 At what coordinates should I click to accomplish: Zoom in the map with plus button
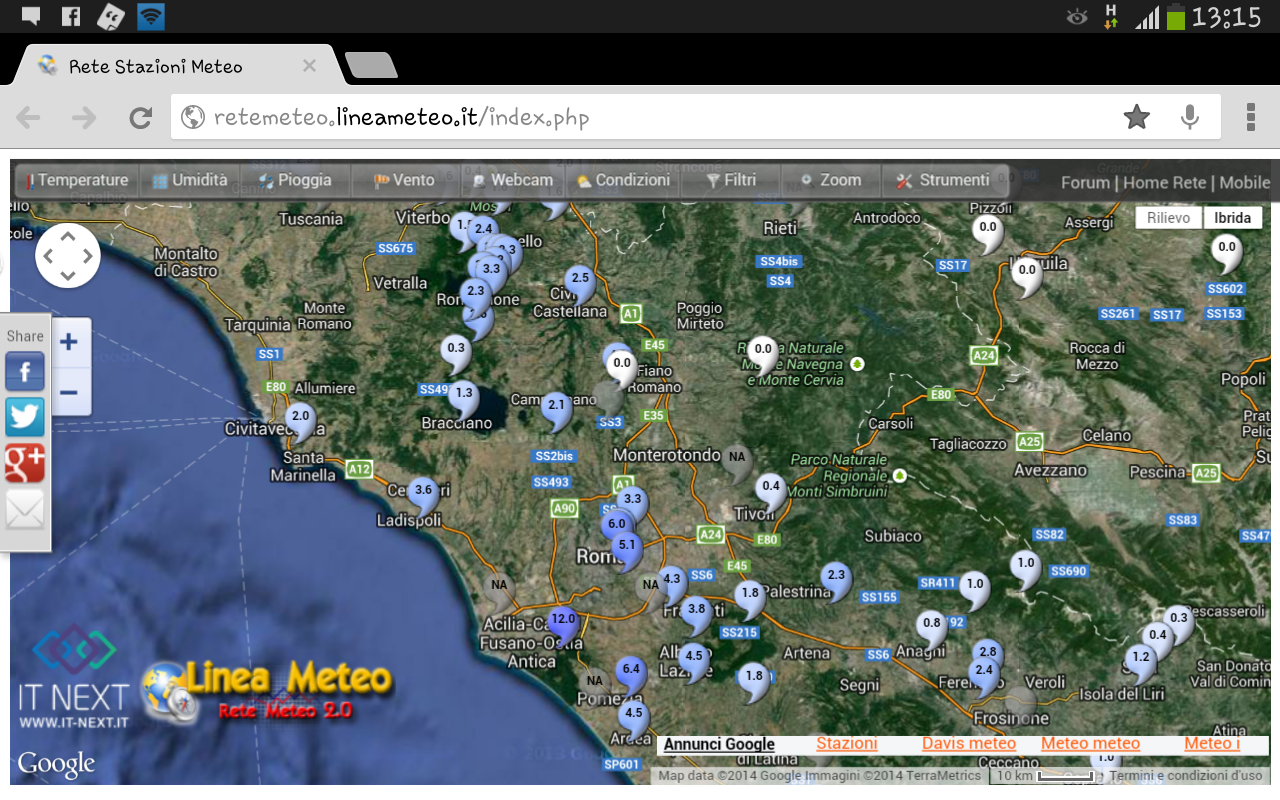coord(69,342)
